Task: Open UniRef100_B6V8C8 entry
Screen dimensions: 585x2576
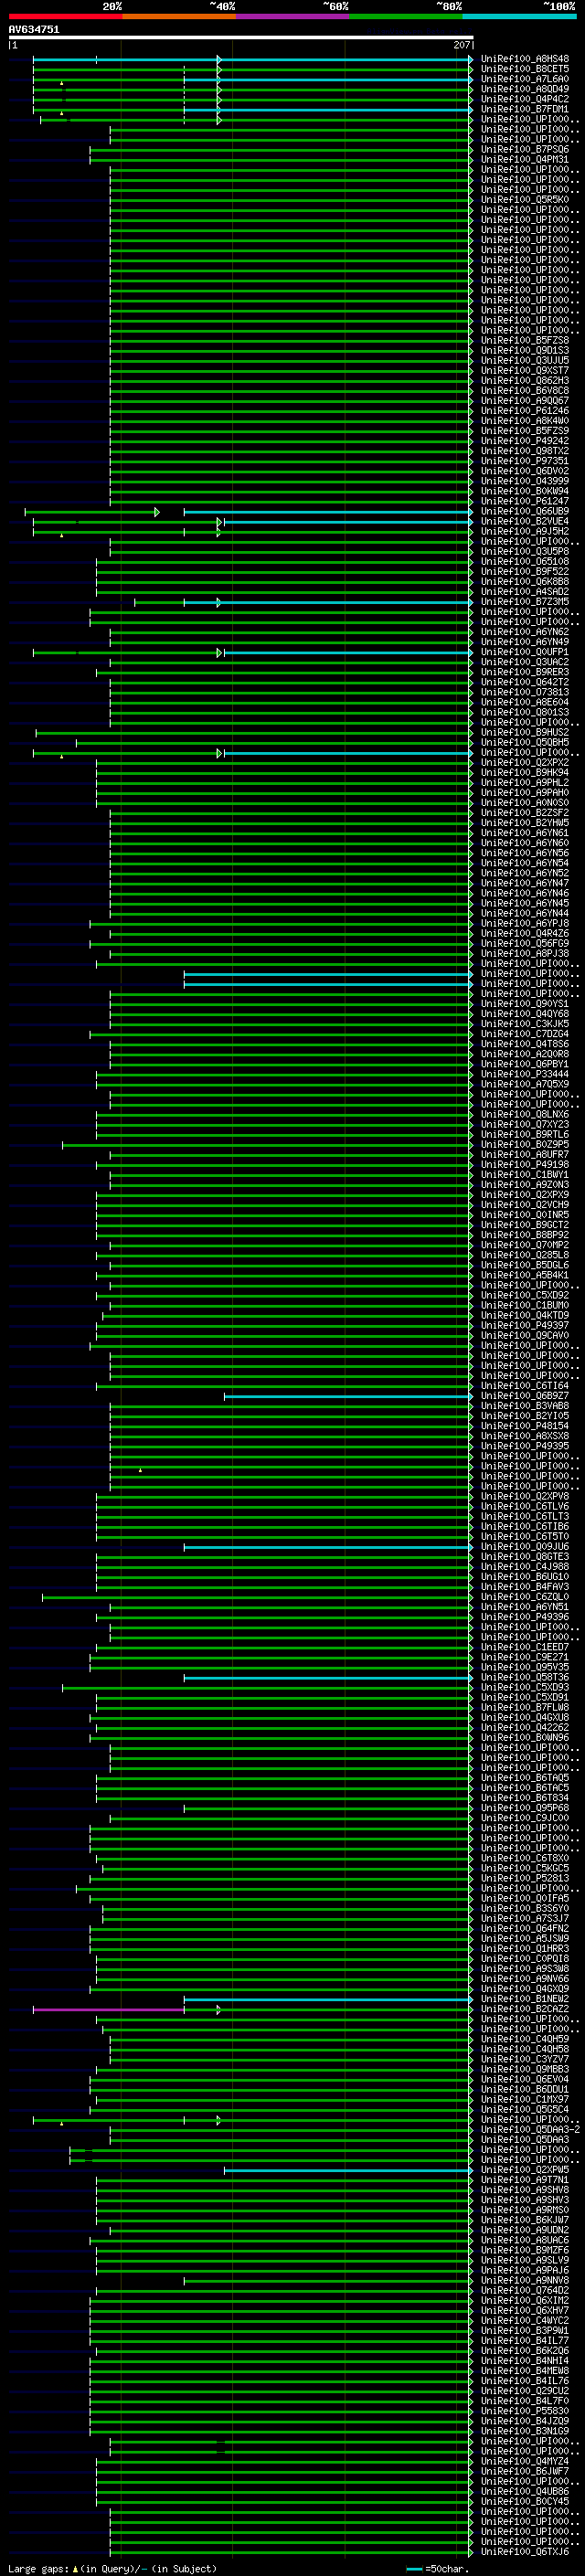Action: pos(525,390)
